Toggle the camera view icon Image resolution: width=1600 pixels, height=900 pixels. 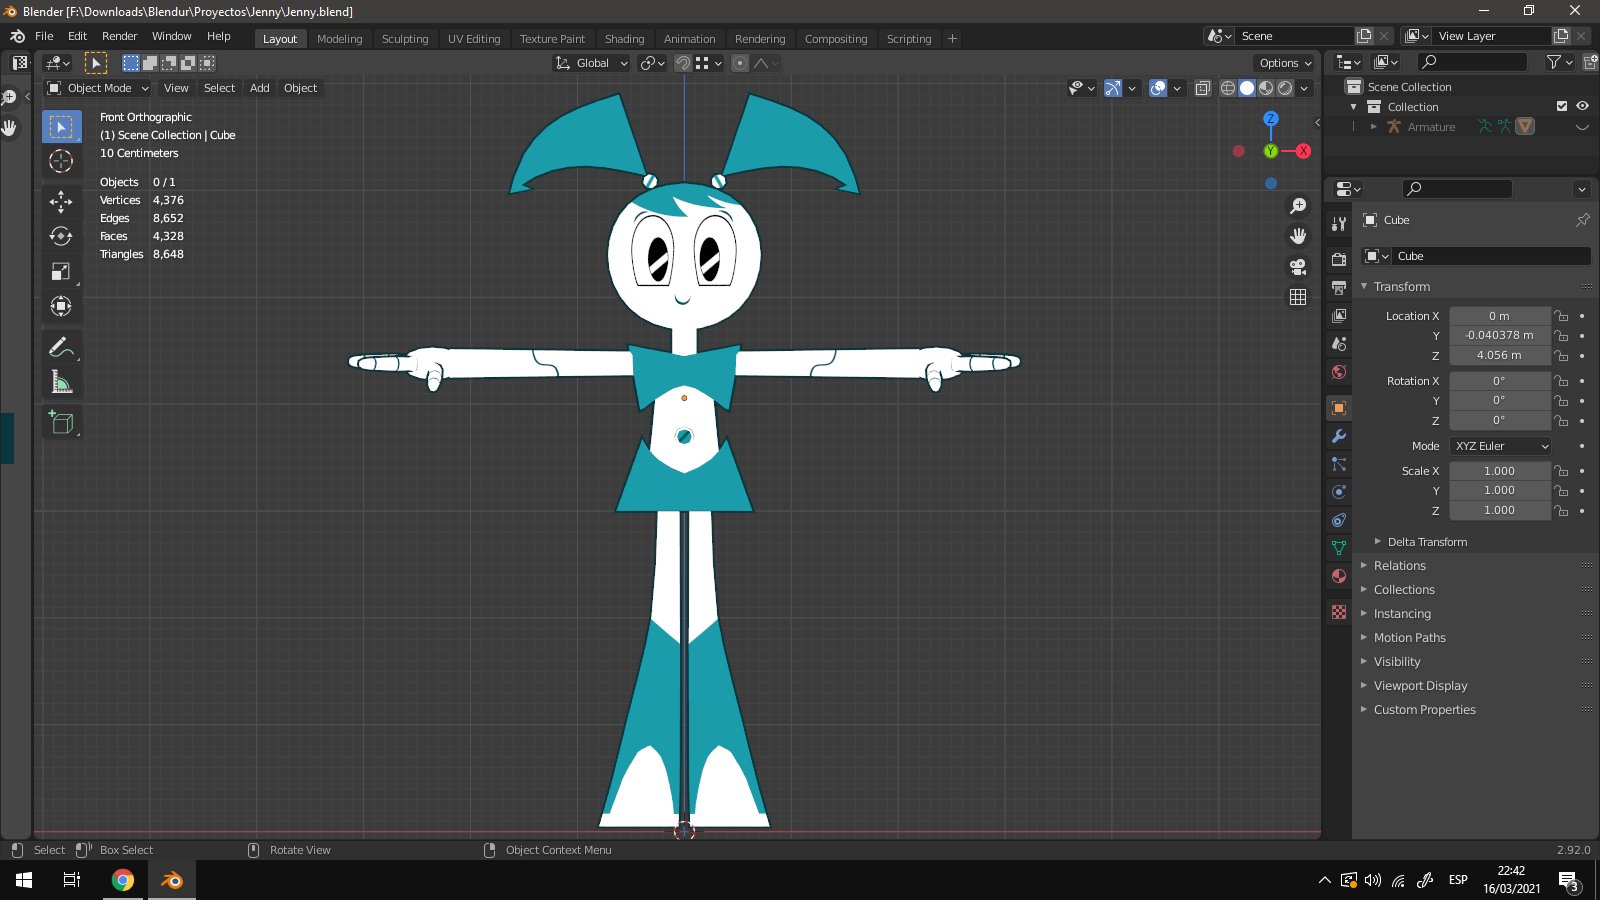click(x=1298, y=267)
